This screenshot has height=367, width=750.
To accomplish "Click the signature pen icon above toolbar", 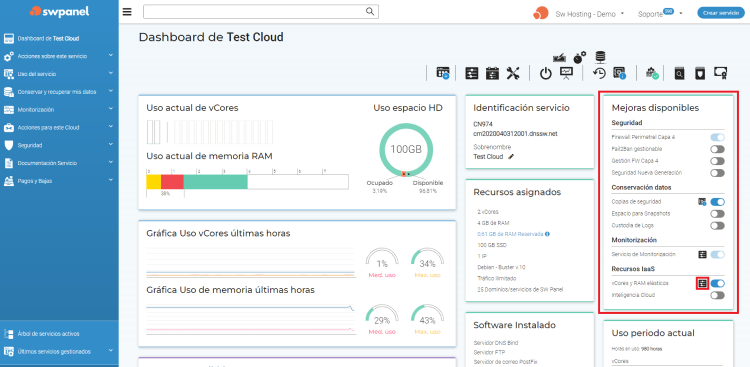I will tap(559, 58).
